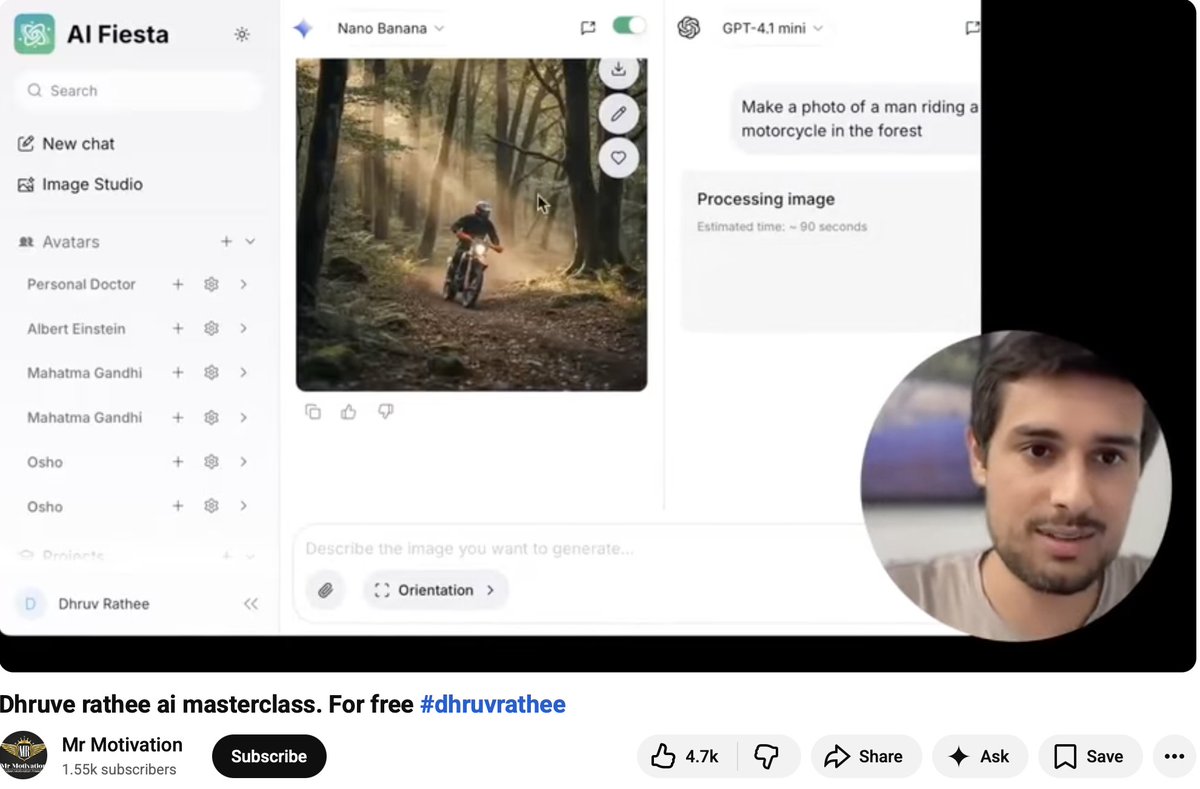The height and width of the screenshot is (789, 1200).
Task: Open the #dhruvrathee hashtag link
Action: click(x=493, y=705)
